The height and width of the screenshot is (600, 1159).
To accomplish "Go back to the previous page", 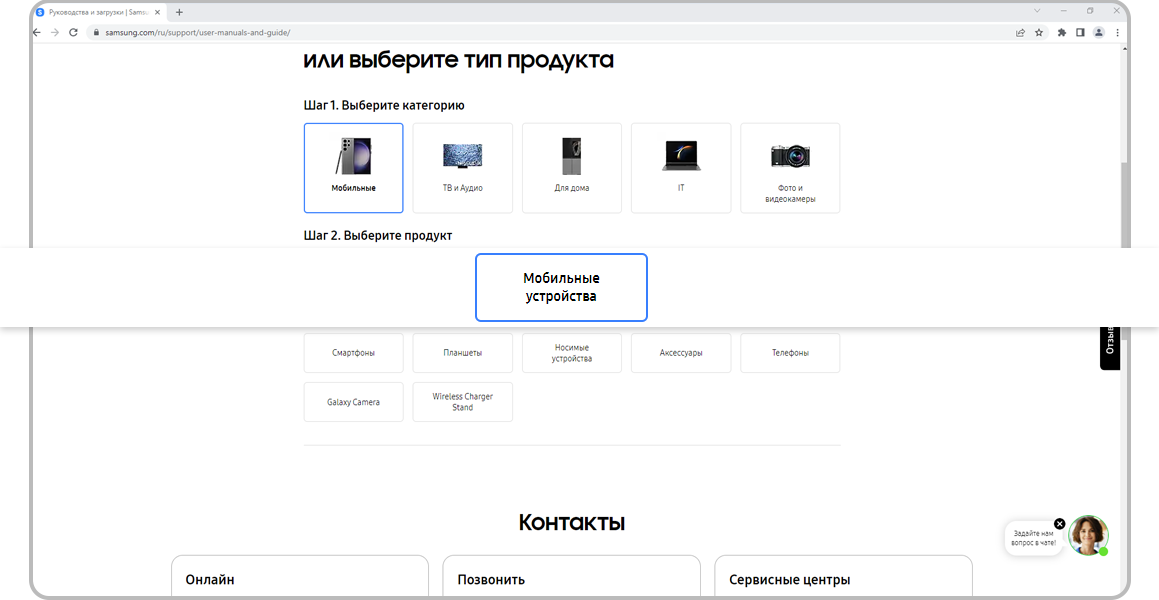I will (37, 33).
